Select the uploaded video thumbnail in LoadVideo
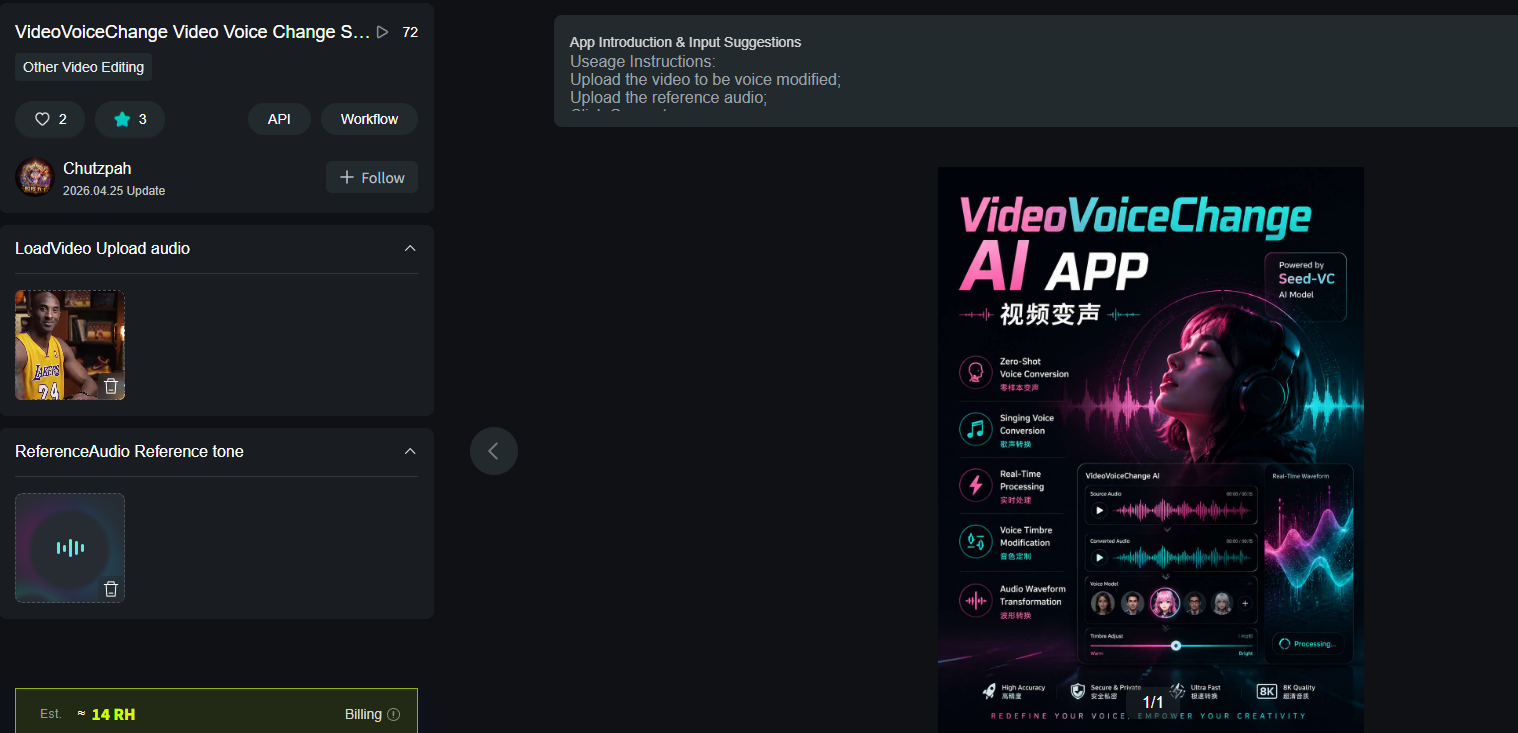Viewport: 1518px width, 733px height. coord(70,345)
